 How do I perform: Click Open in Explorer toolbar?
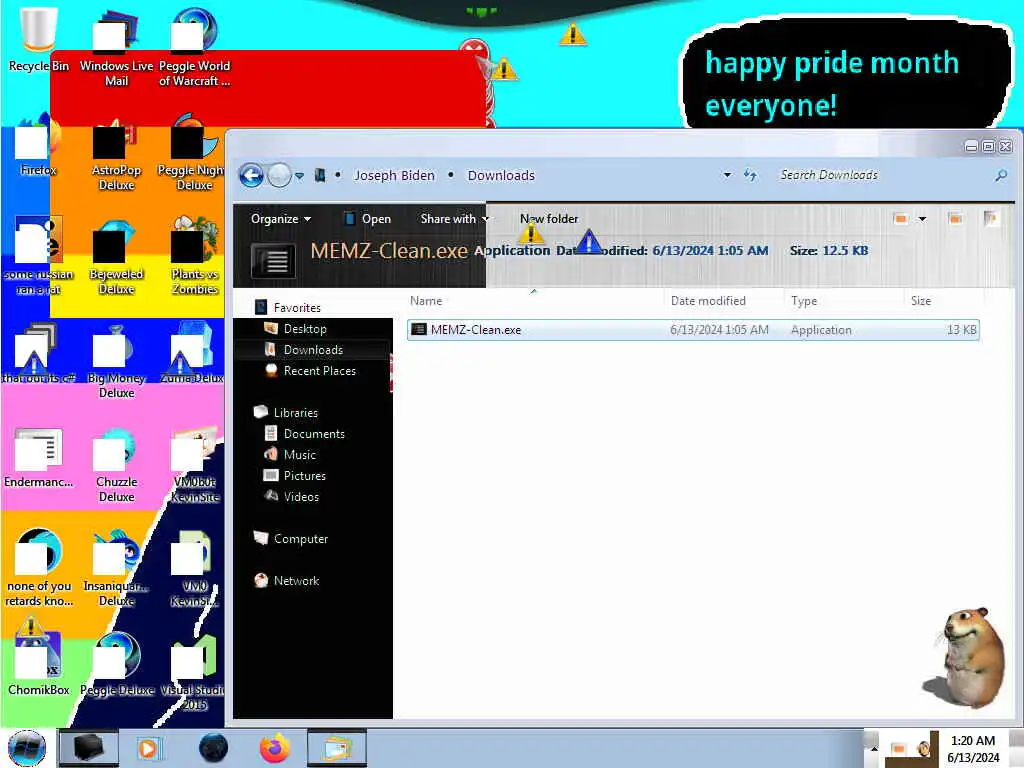[x=368, y=219]
